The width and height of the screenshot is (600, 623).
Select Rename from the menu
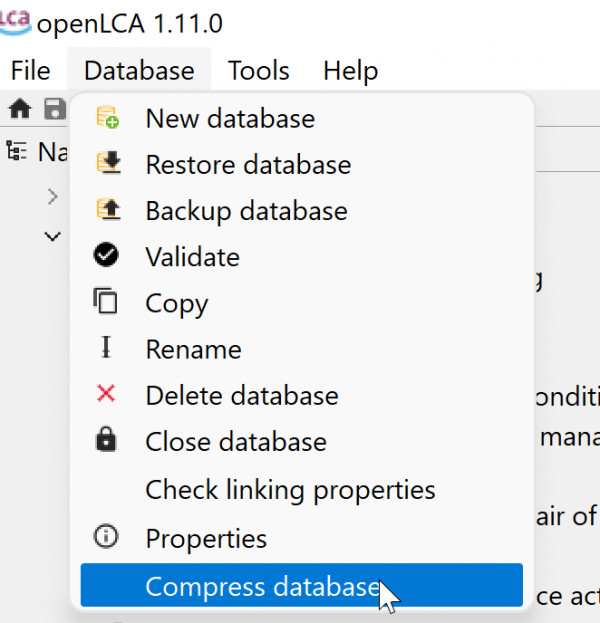302,349
